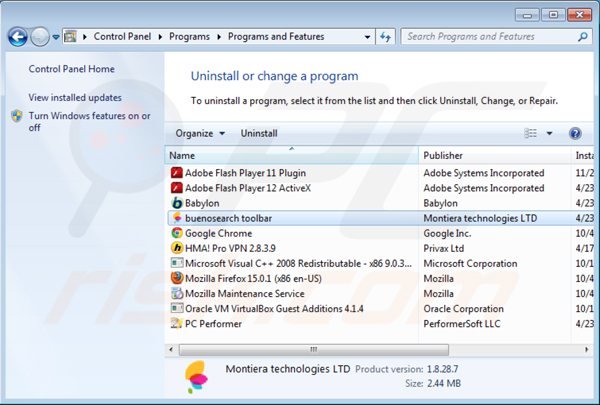Viewport: 600px width, 405px height.
Task: Click the refresh button beside address bar
Action: click(385, 37)
